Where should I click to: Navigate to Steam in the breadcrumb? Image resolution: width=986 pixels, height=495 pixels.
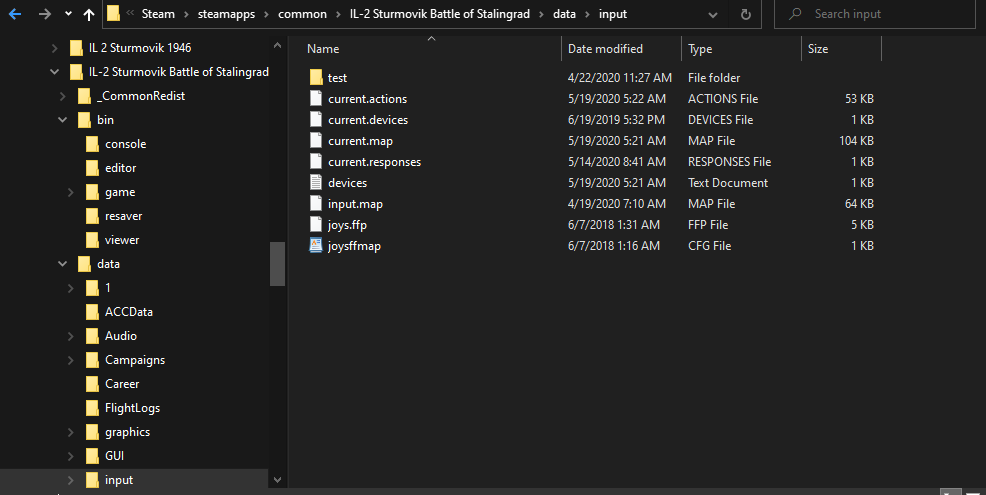coord(158,14)
